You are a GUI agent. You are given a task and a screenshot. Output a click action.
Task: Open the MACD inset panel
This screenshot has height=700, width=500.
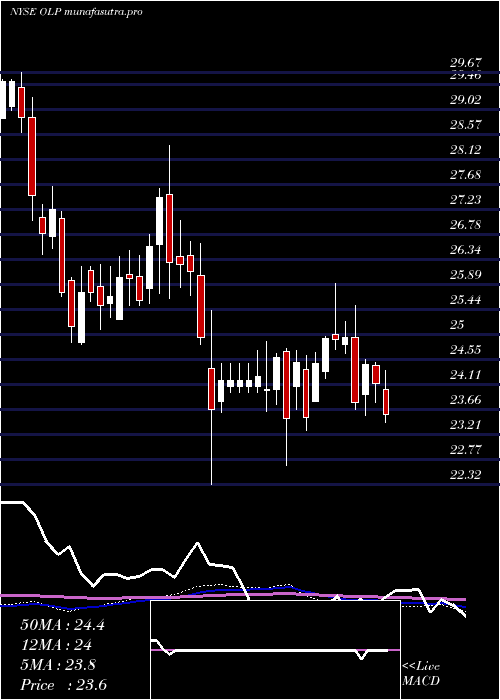click(x=275, y=650)
